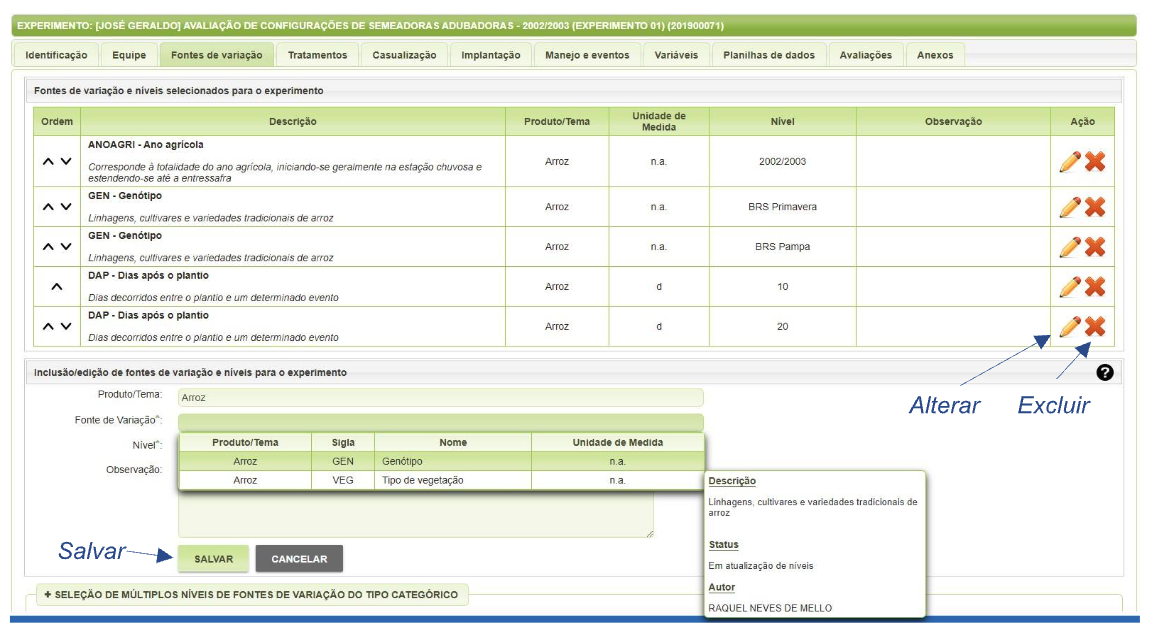Move the BRS Primavera row down
The width and height of the screenshot is (1153, 637).
[x=66, y=207]
